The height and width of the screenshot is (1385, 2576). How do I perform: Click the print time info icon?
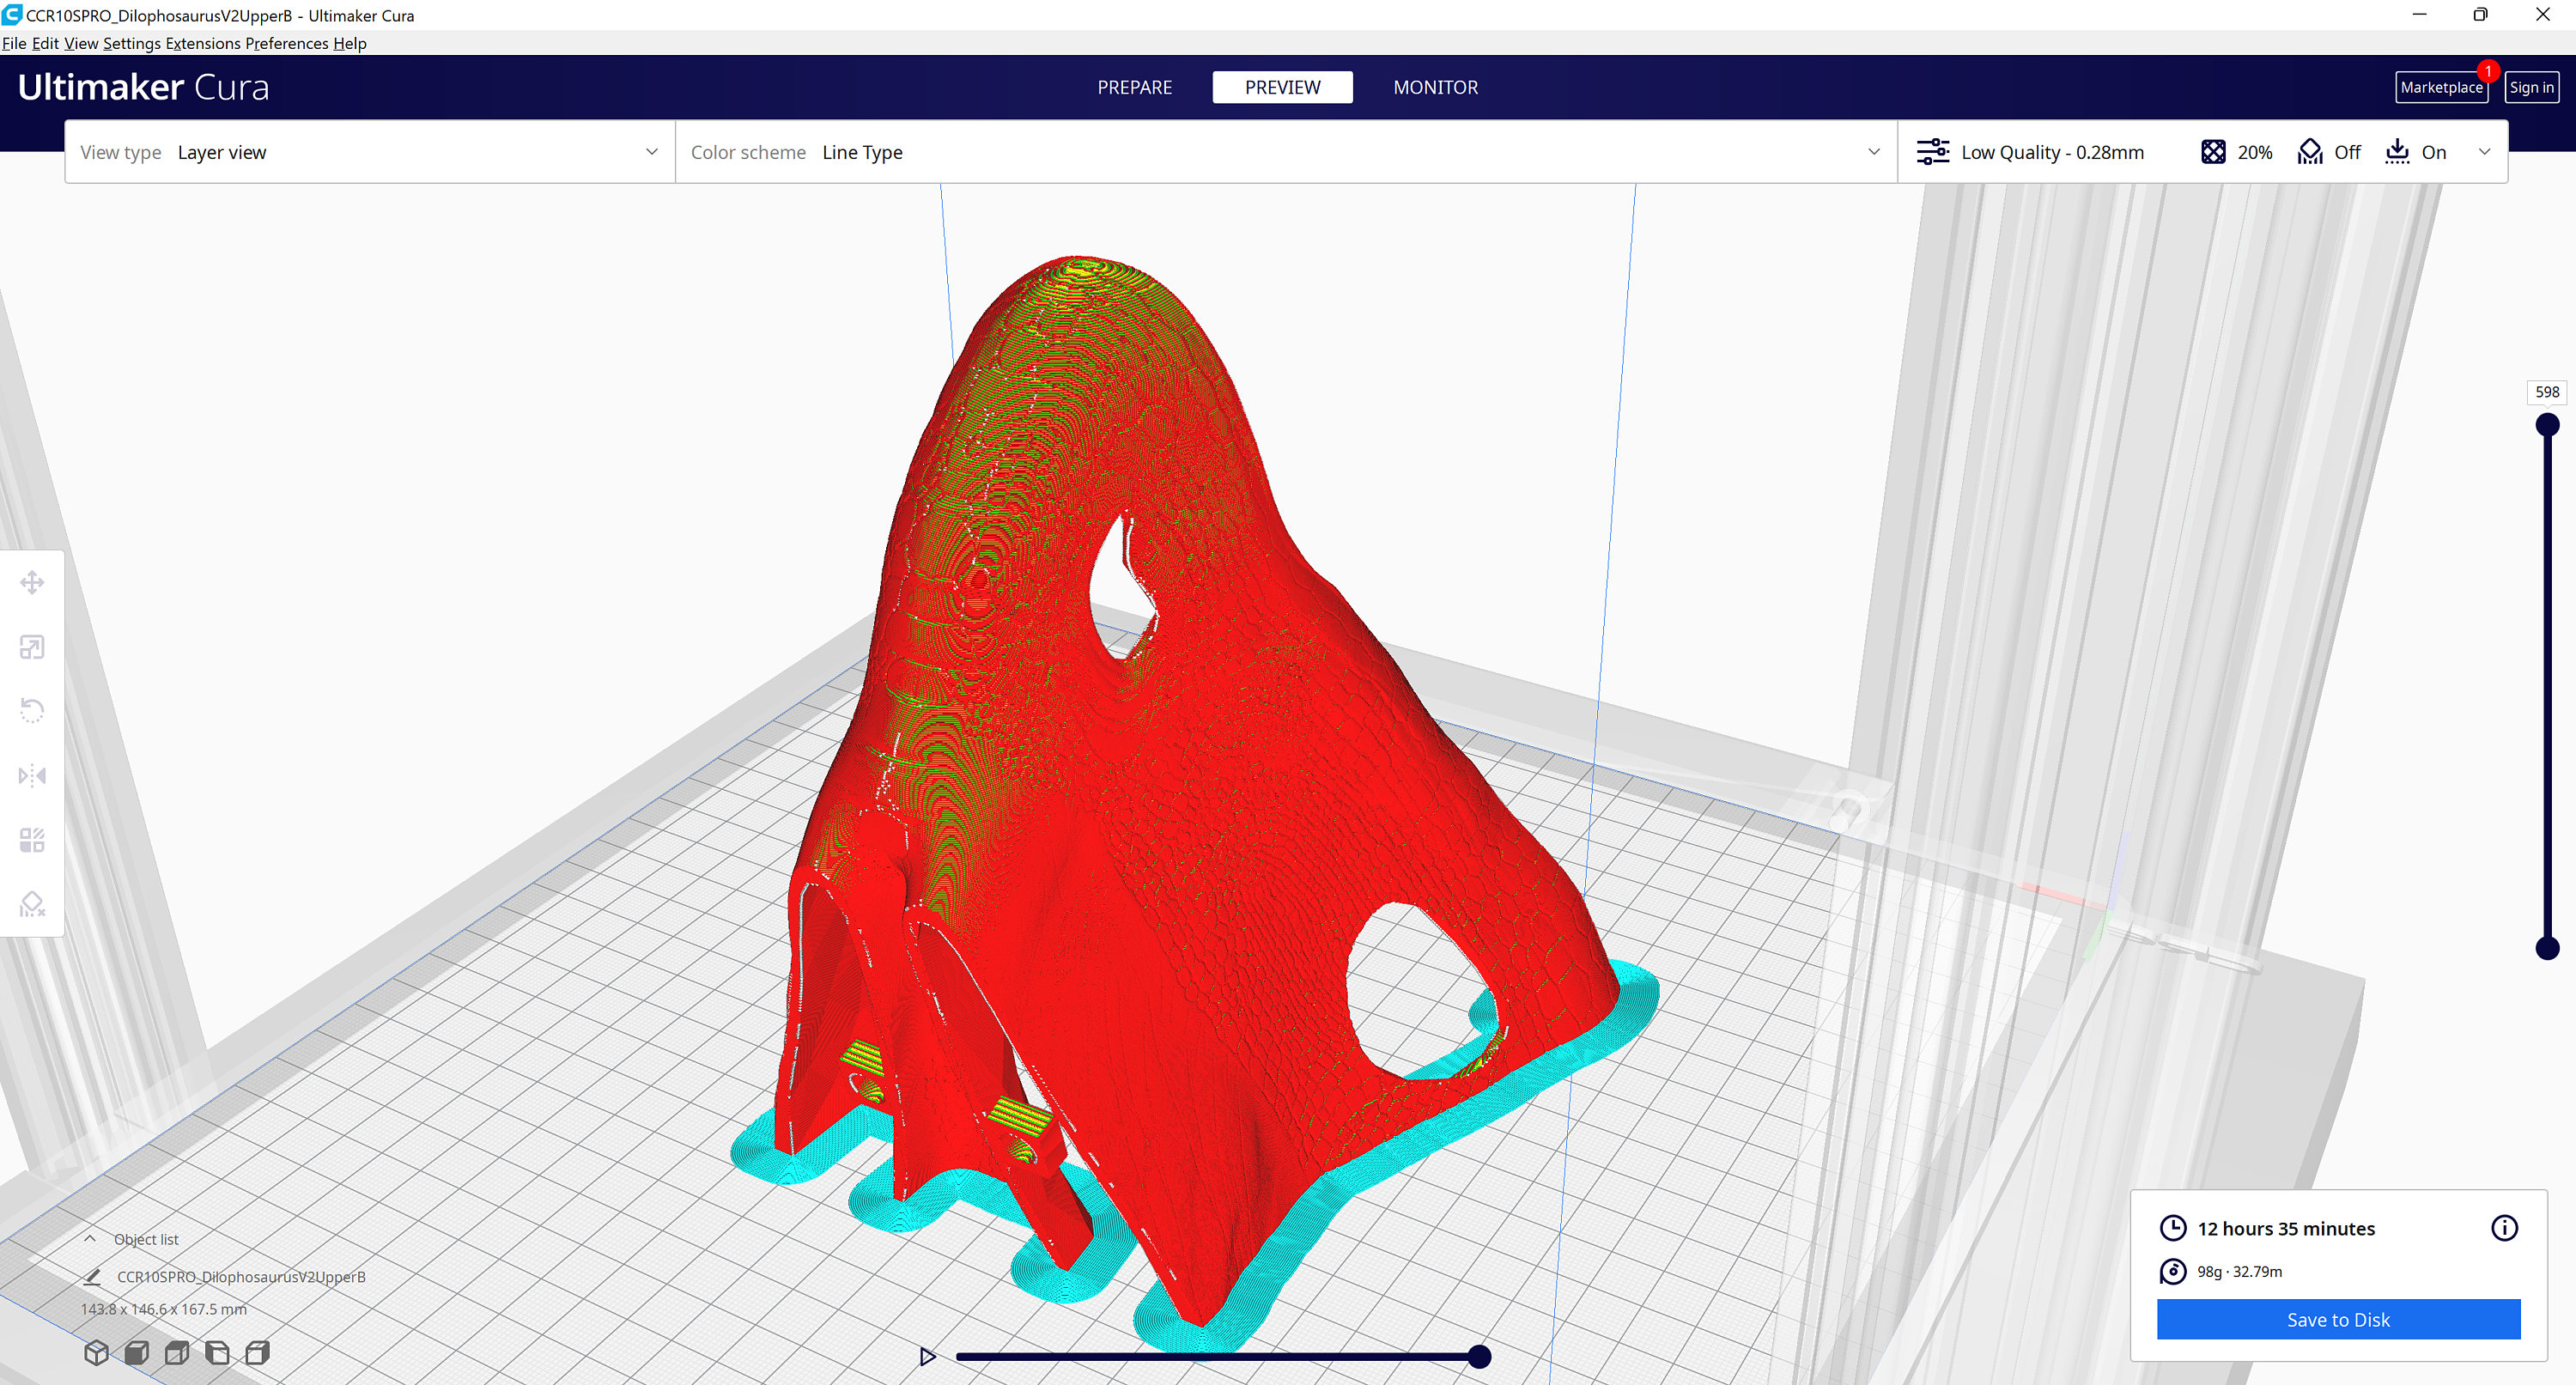(x=2504, y=1228)
